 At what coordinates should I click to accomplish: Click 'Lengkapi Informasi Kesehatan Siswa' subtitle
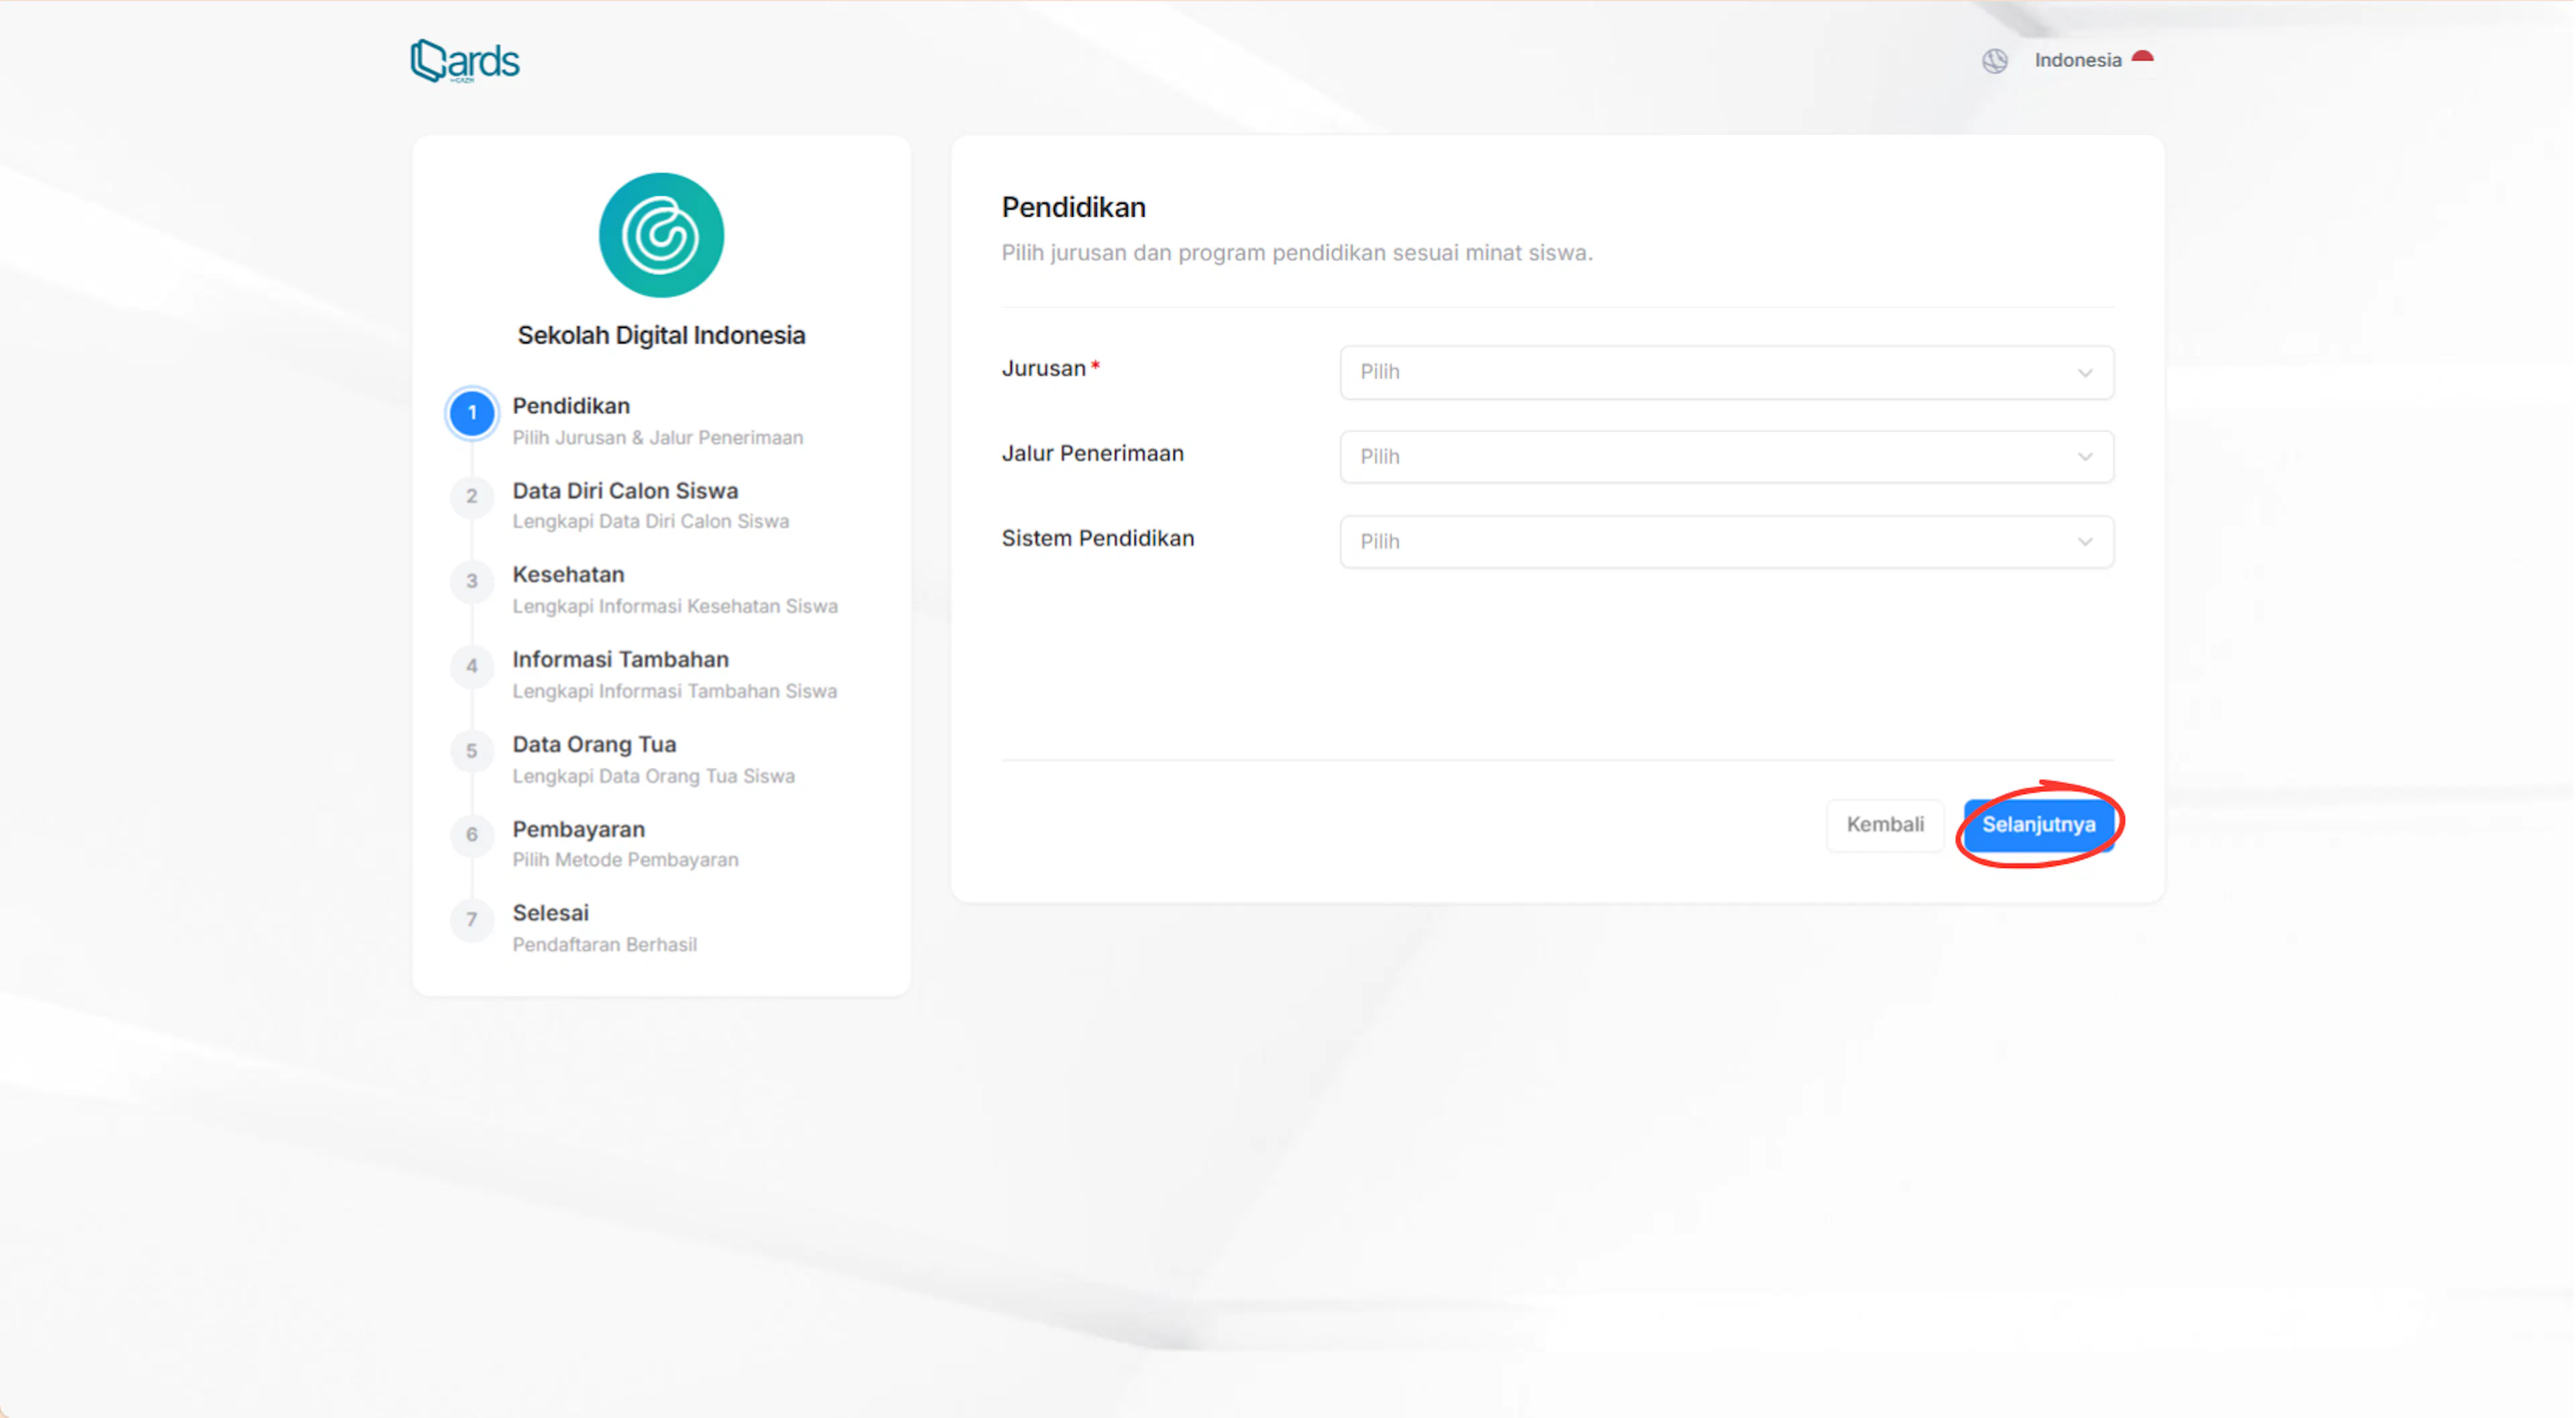pyautogui.click(x=675, y=607)
